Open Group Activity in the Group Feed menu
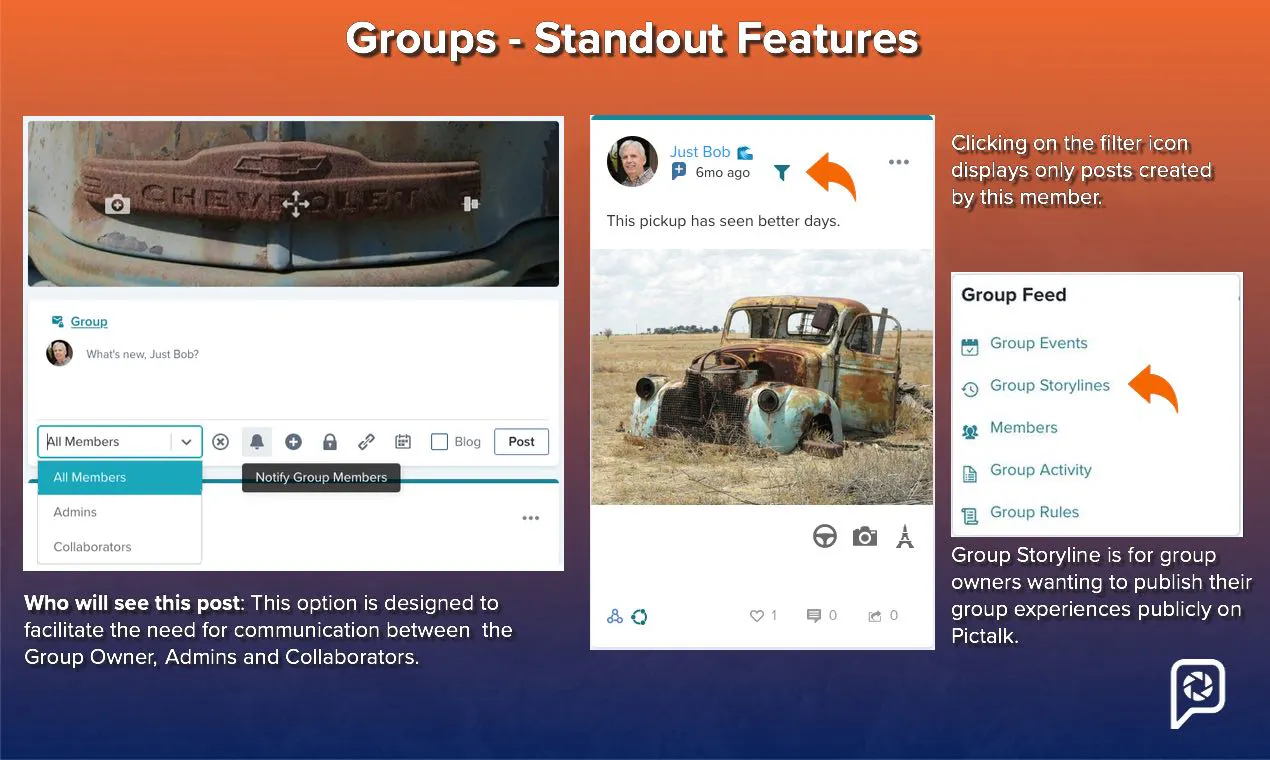The height and width of the screenshot is (760, 1270). pos(1041,469)
